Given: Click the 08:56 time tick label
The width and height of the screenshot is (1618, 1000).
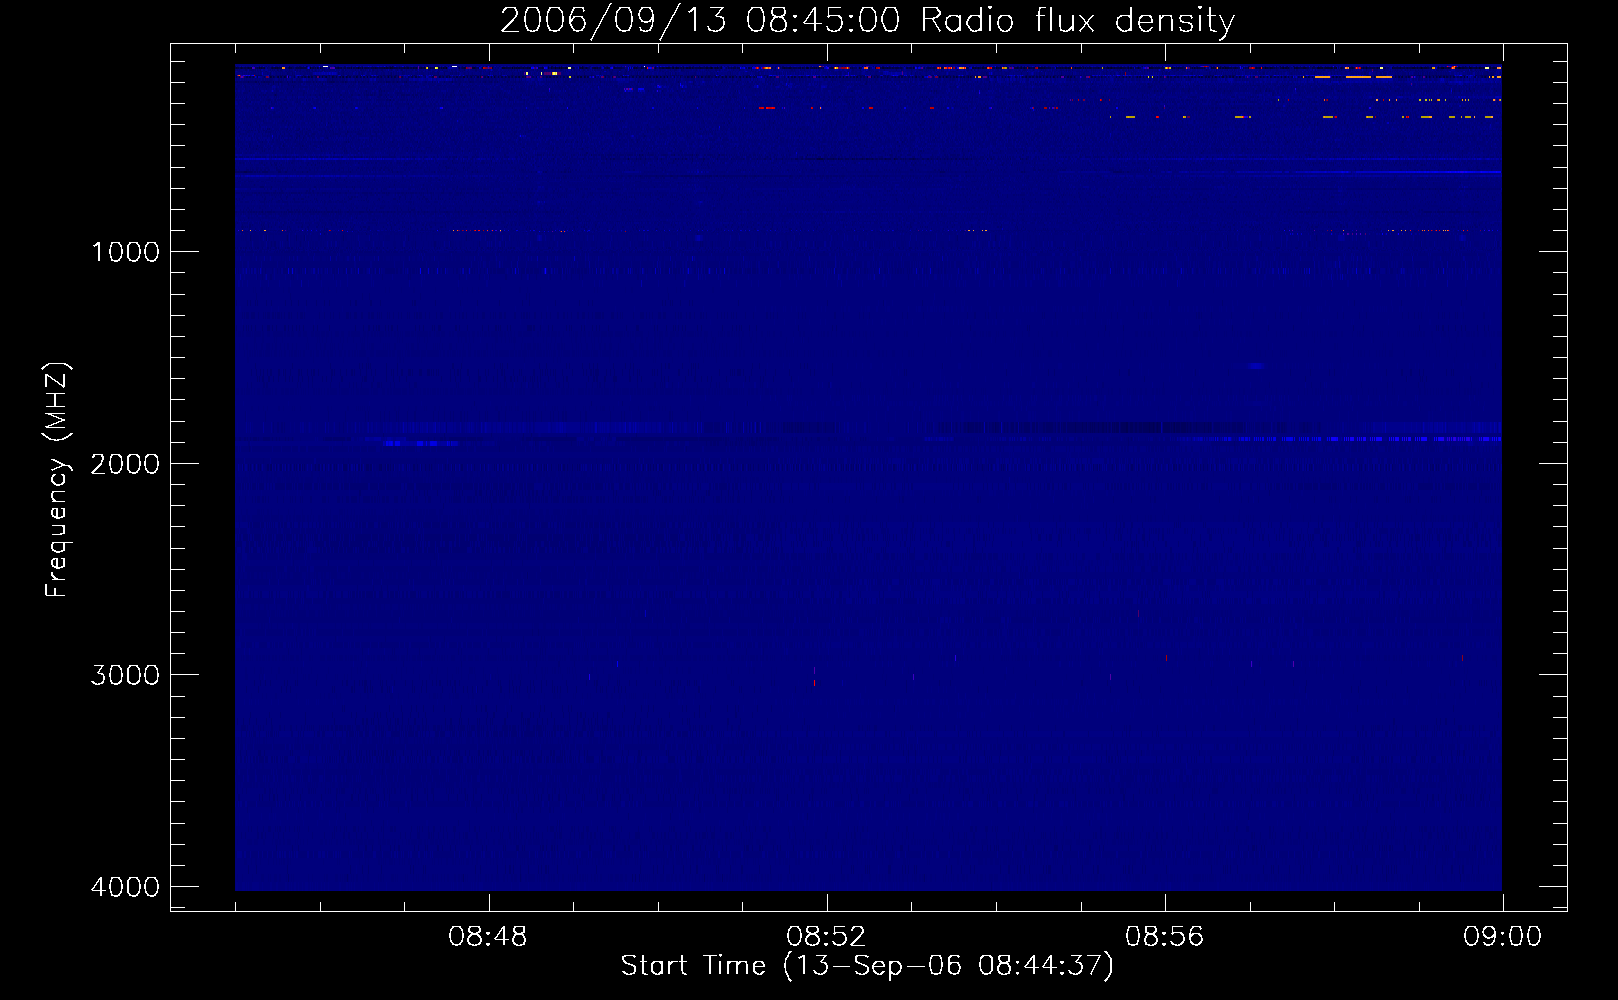Looking at the screenshot, I should [1165, 937].
